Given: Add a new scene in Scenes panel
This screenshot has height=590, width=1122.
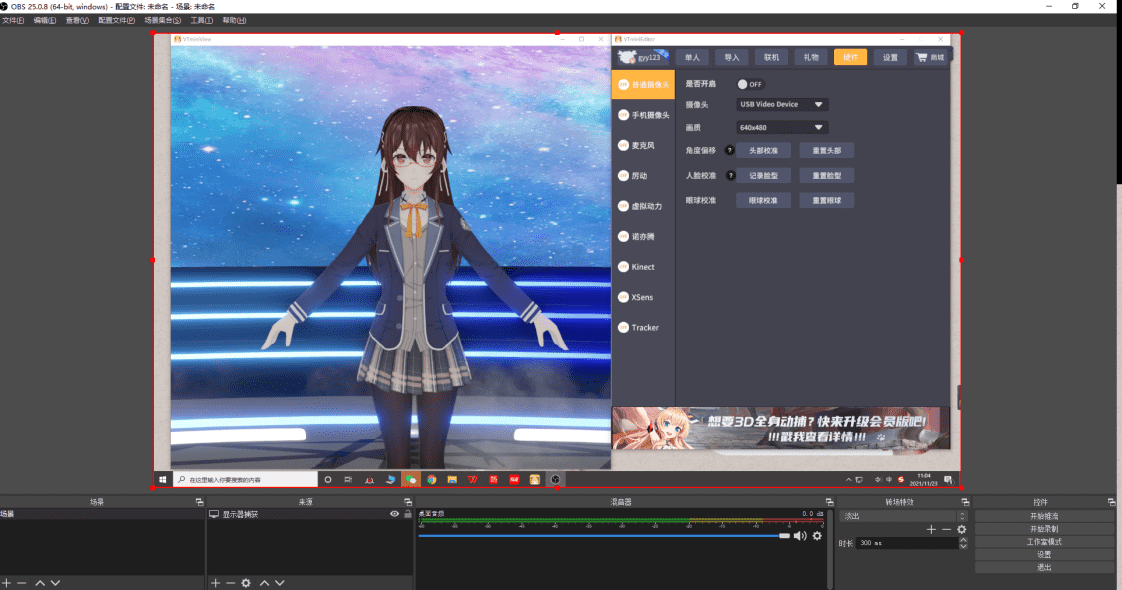Looking at the screenshot, I should (6, 584).
